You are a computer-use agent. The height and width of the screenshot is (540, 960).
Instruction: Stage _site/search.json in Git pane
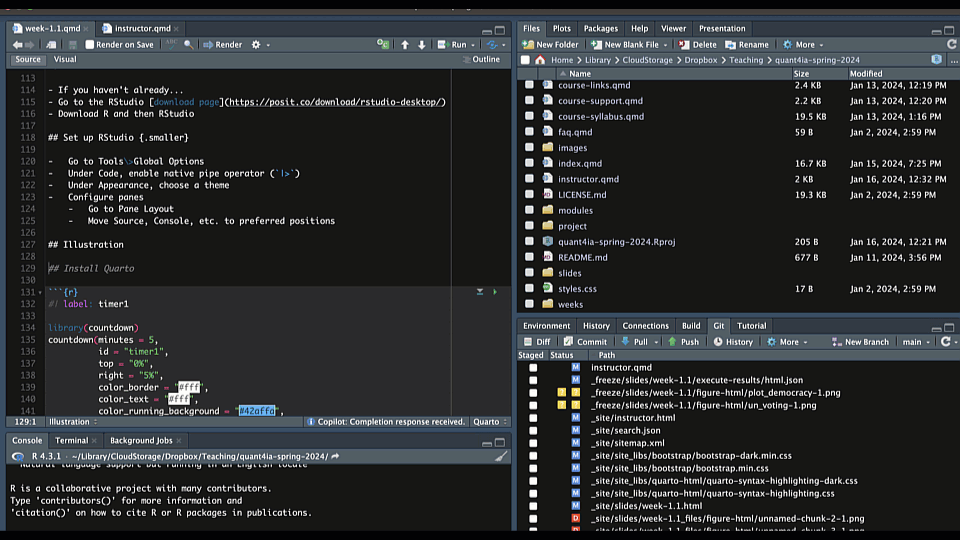coord(533,430)
